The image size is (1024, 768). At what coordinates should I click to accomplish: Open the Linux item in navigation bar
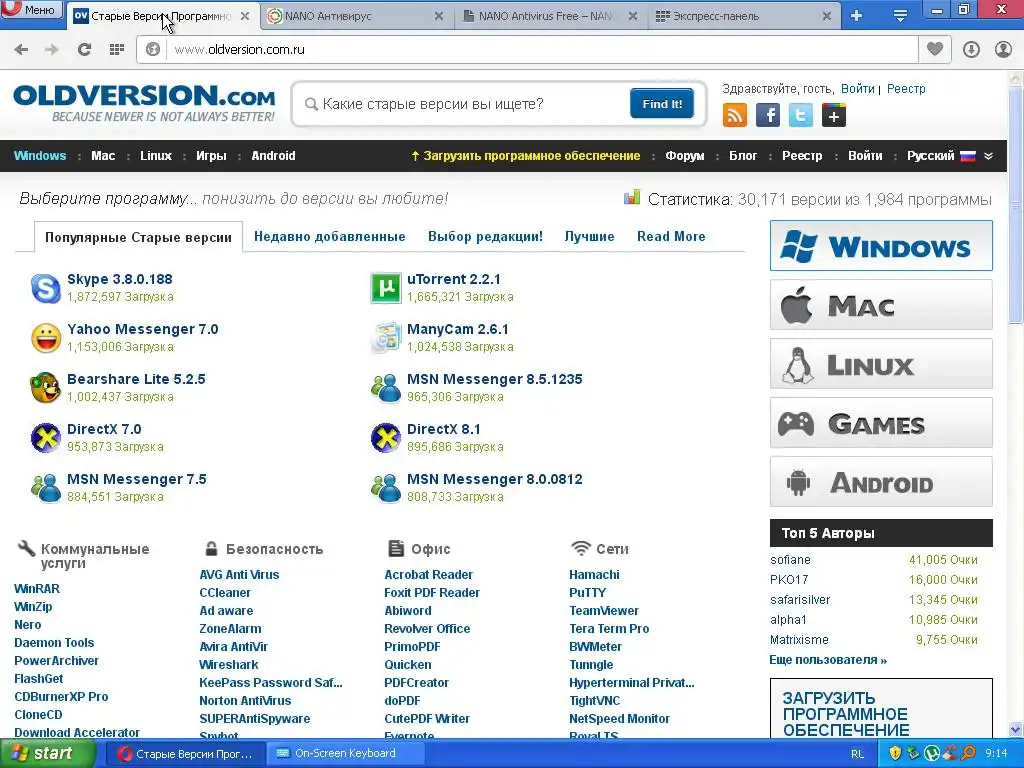pos(155,156)
